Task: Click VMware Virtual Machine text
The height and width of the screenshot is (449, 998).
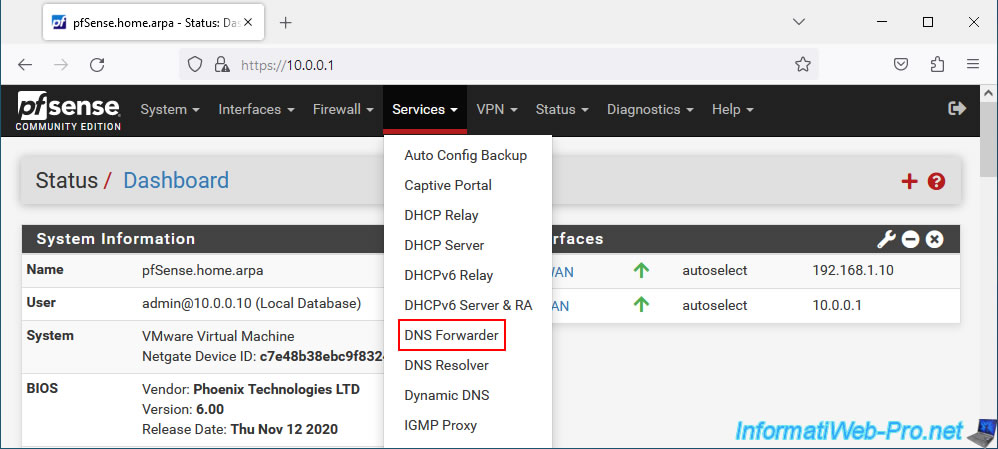Action: 218,337
